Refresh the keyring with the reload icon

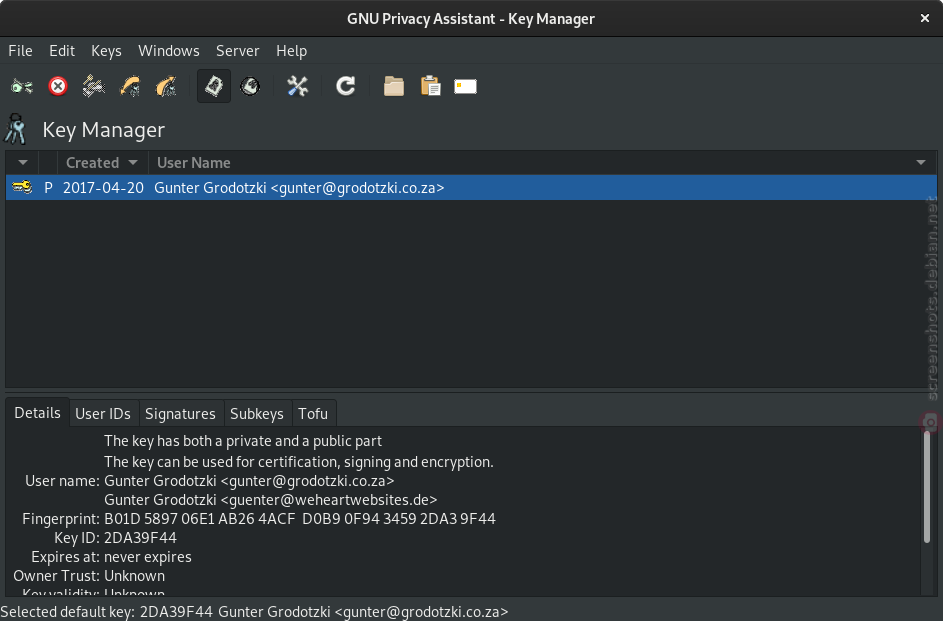[346, 87]
